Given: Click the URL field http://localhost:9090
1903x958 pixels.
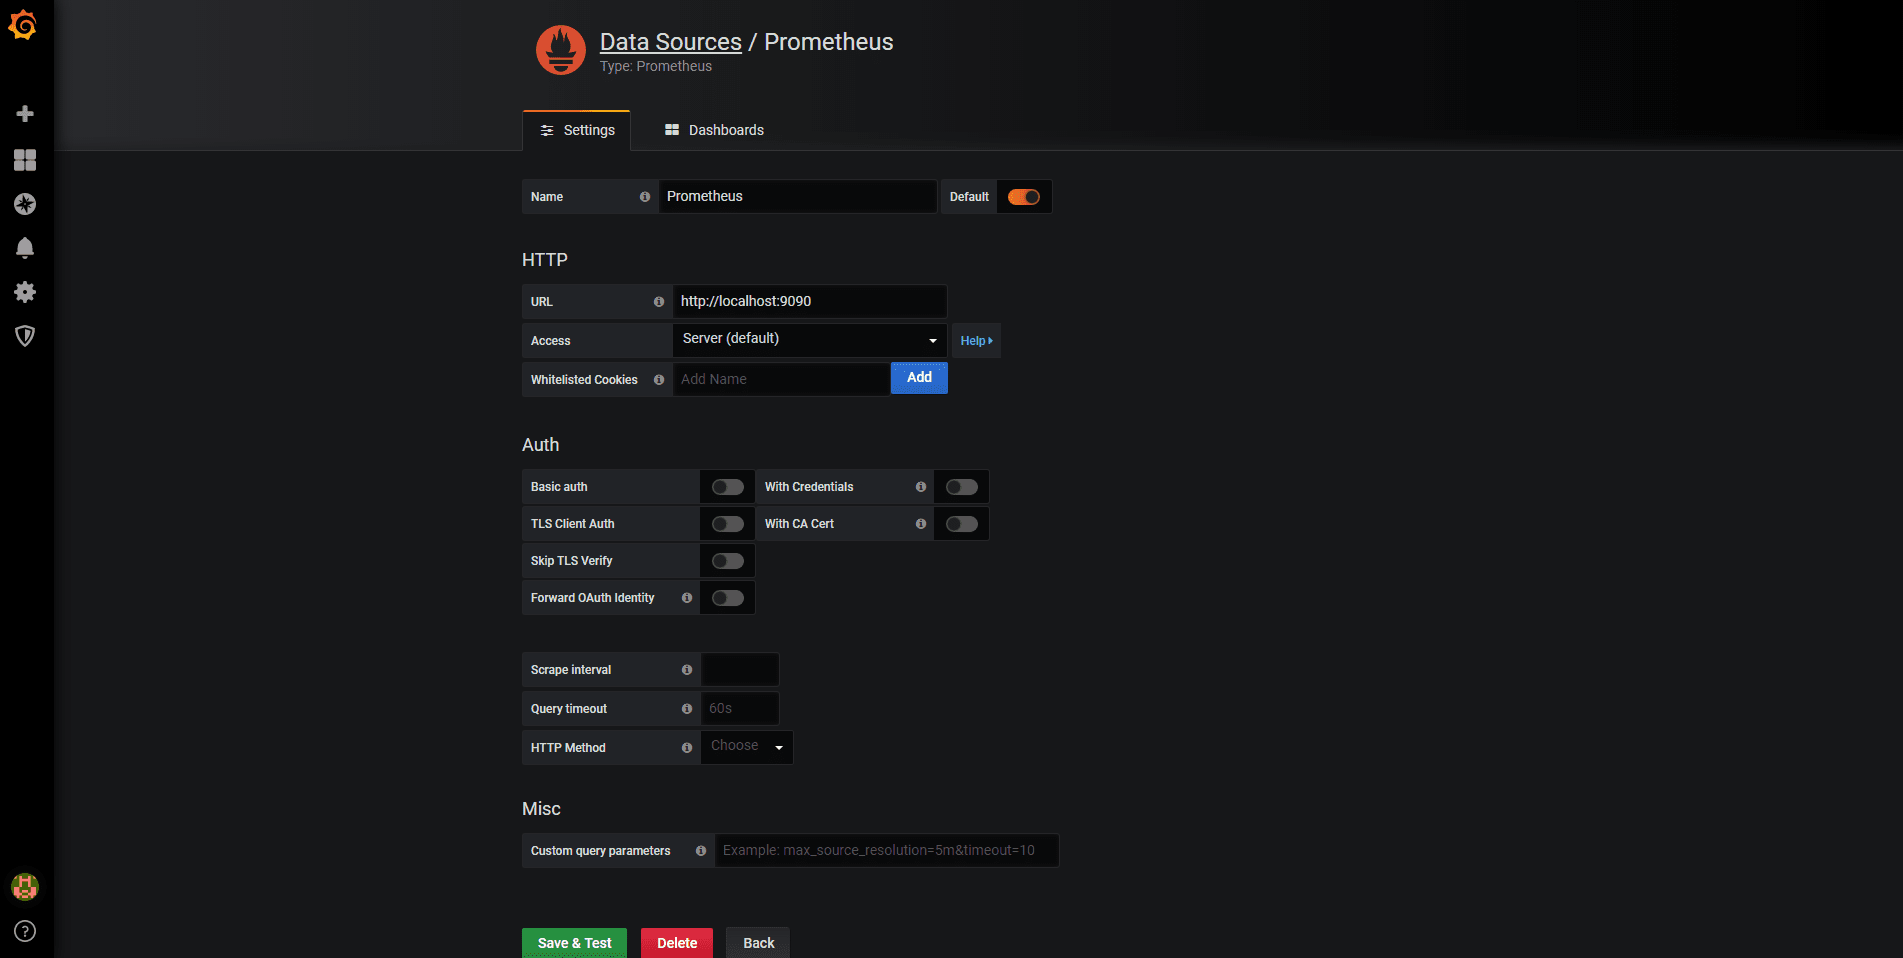Looking at the screenshot, I should pos(810,301).
